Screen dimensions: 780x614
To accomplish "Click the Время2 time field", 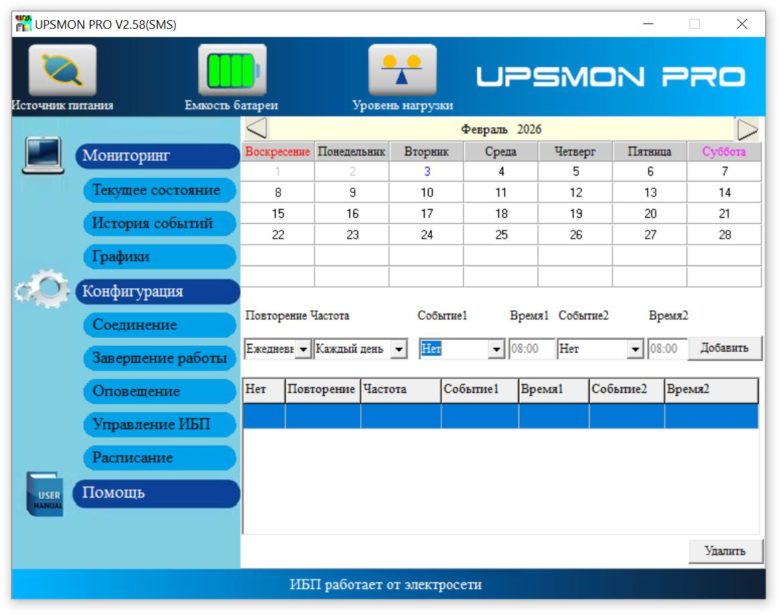I will point(668,349).
